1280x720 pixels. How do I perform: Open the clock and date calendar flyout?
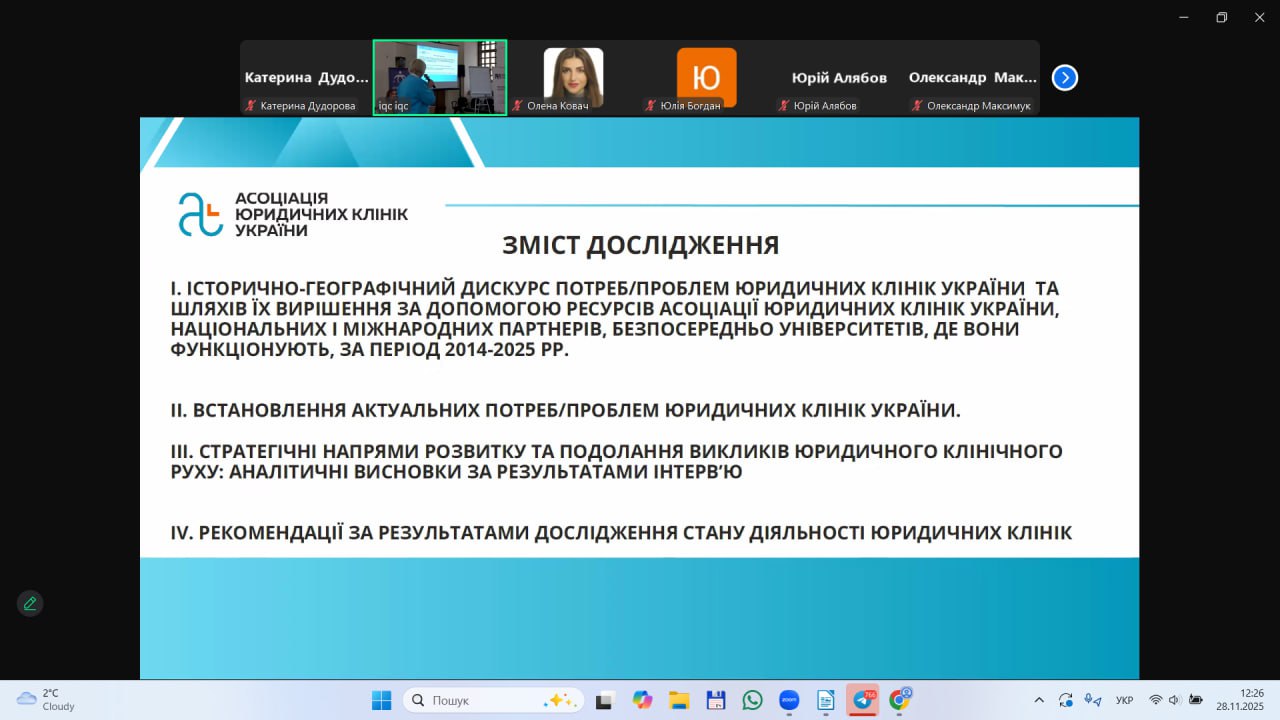(1240, 699)
